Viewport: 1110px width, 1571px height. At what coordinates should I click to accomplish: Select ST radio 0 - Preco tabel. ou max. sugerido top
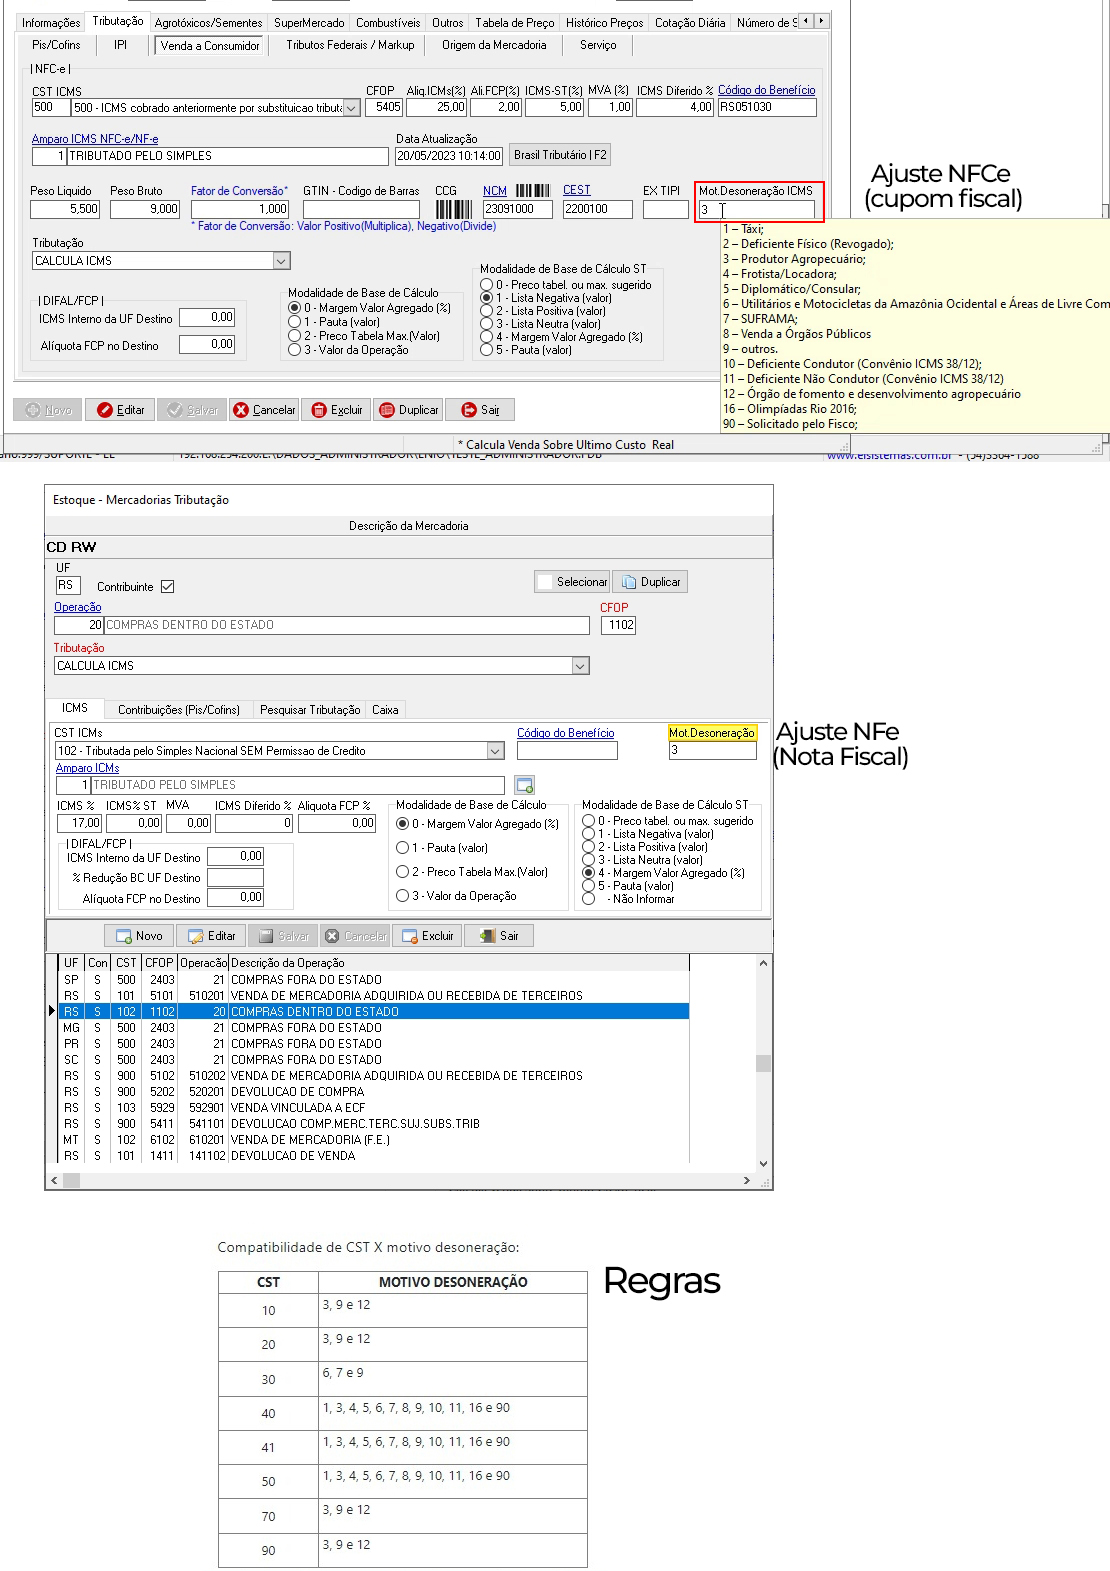pos(486,285)
